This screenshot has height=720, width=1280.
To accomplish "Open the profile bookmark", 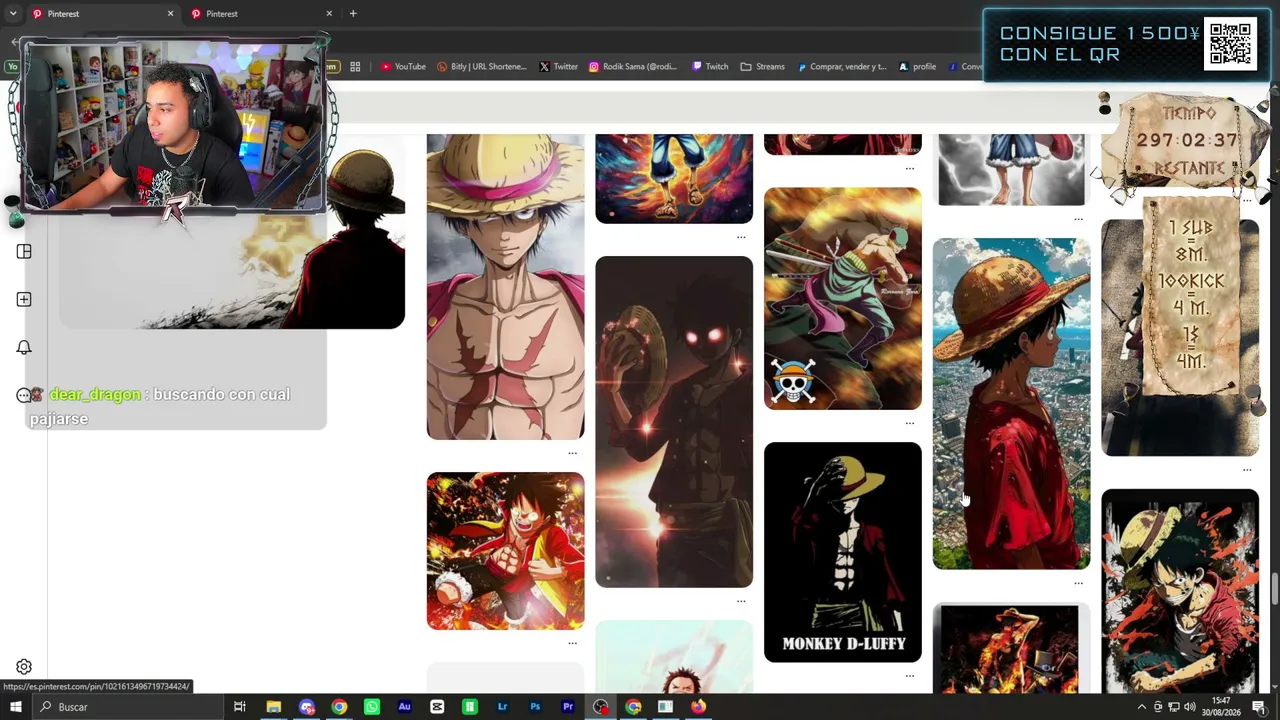I will pyautogui.click(x=917, y=67).
